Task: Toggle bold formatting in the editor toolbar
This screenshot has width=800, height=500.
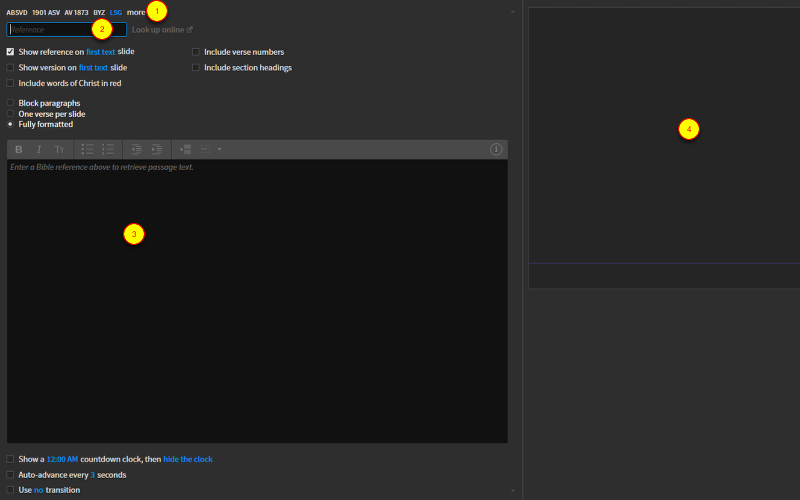Action: 19,149
